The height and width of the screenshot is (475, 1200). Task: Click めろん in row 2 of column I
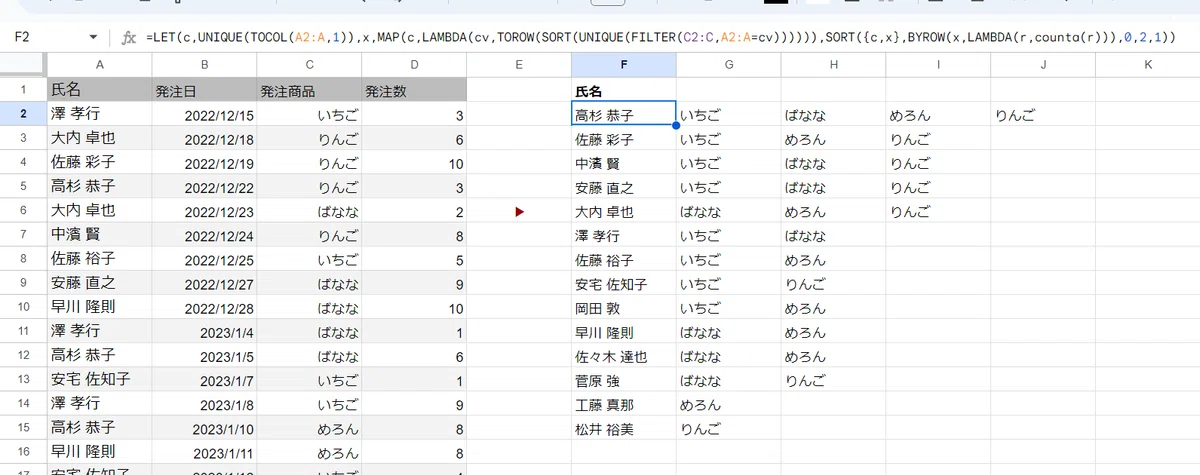(938, 114)
